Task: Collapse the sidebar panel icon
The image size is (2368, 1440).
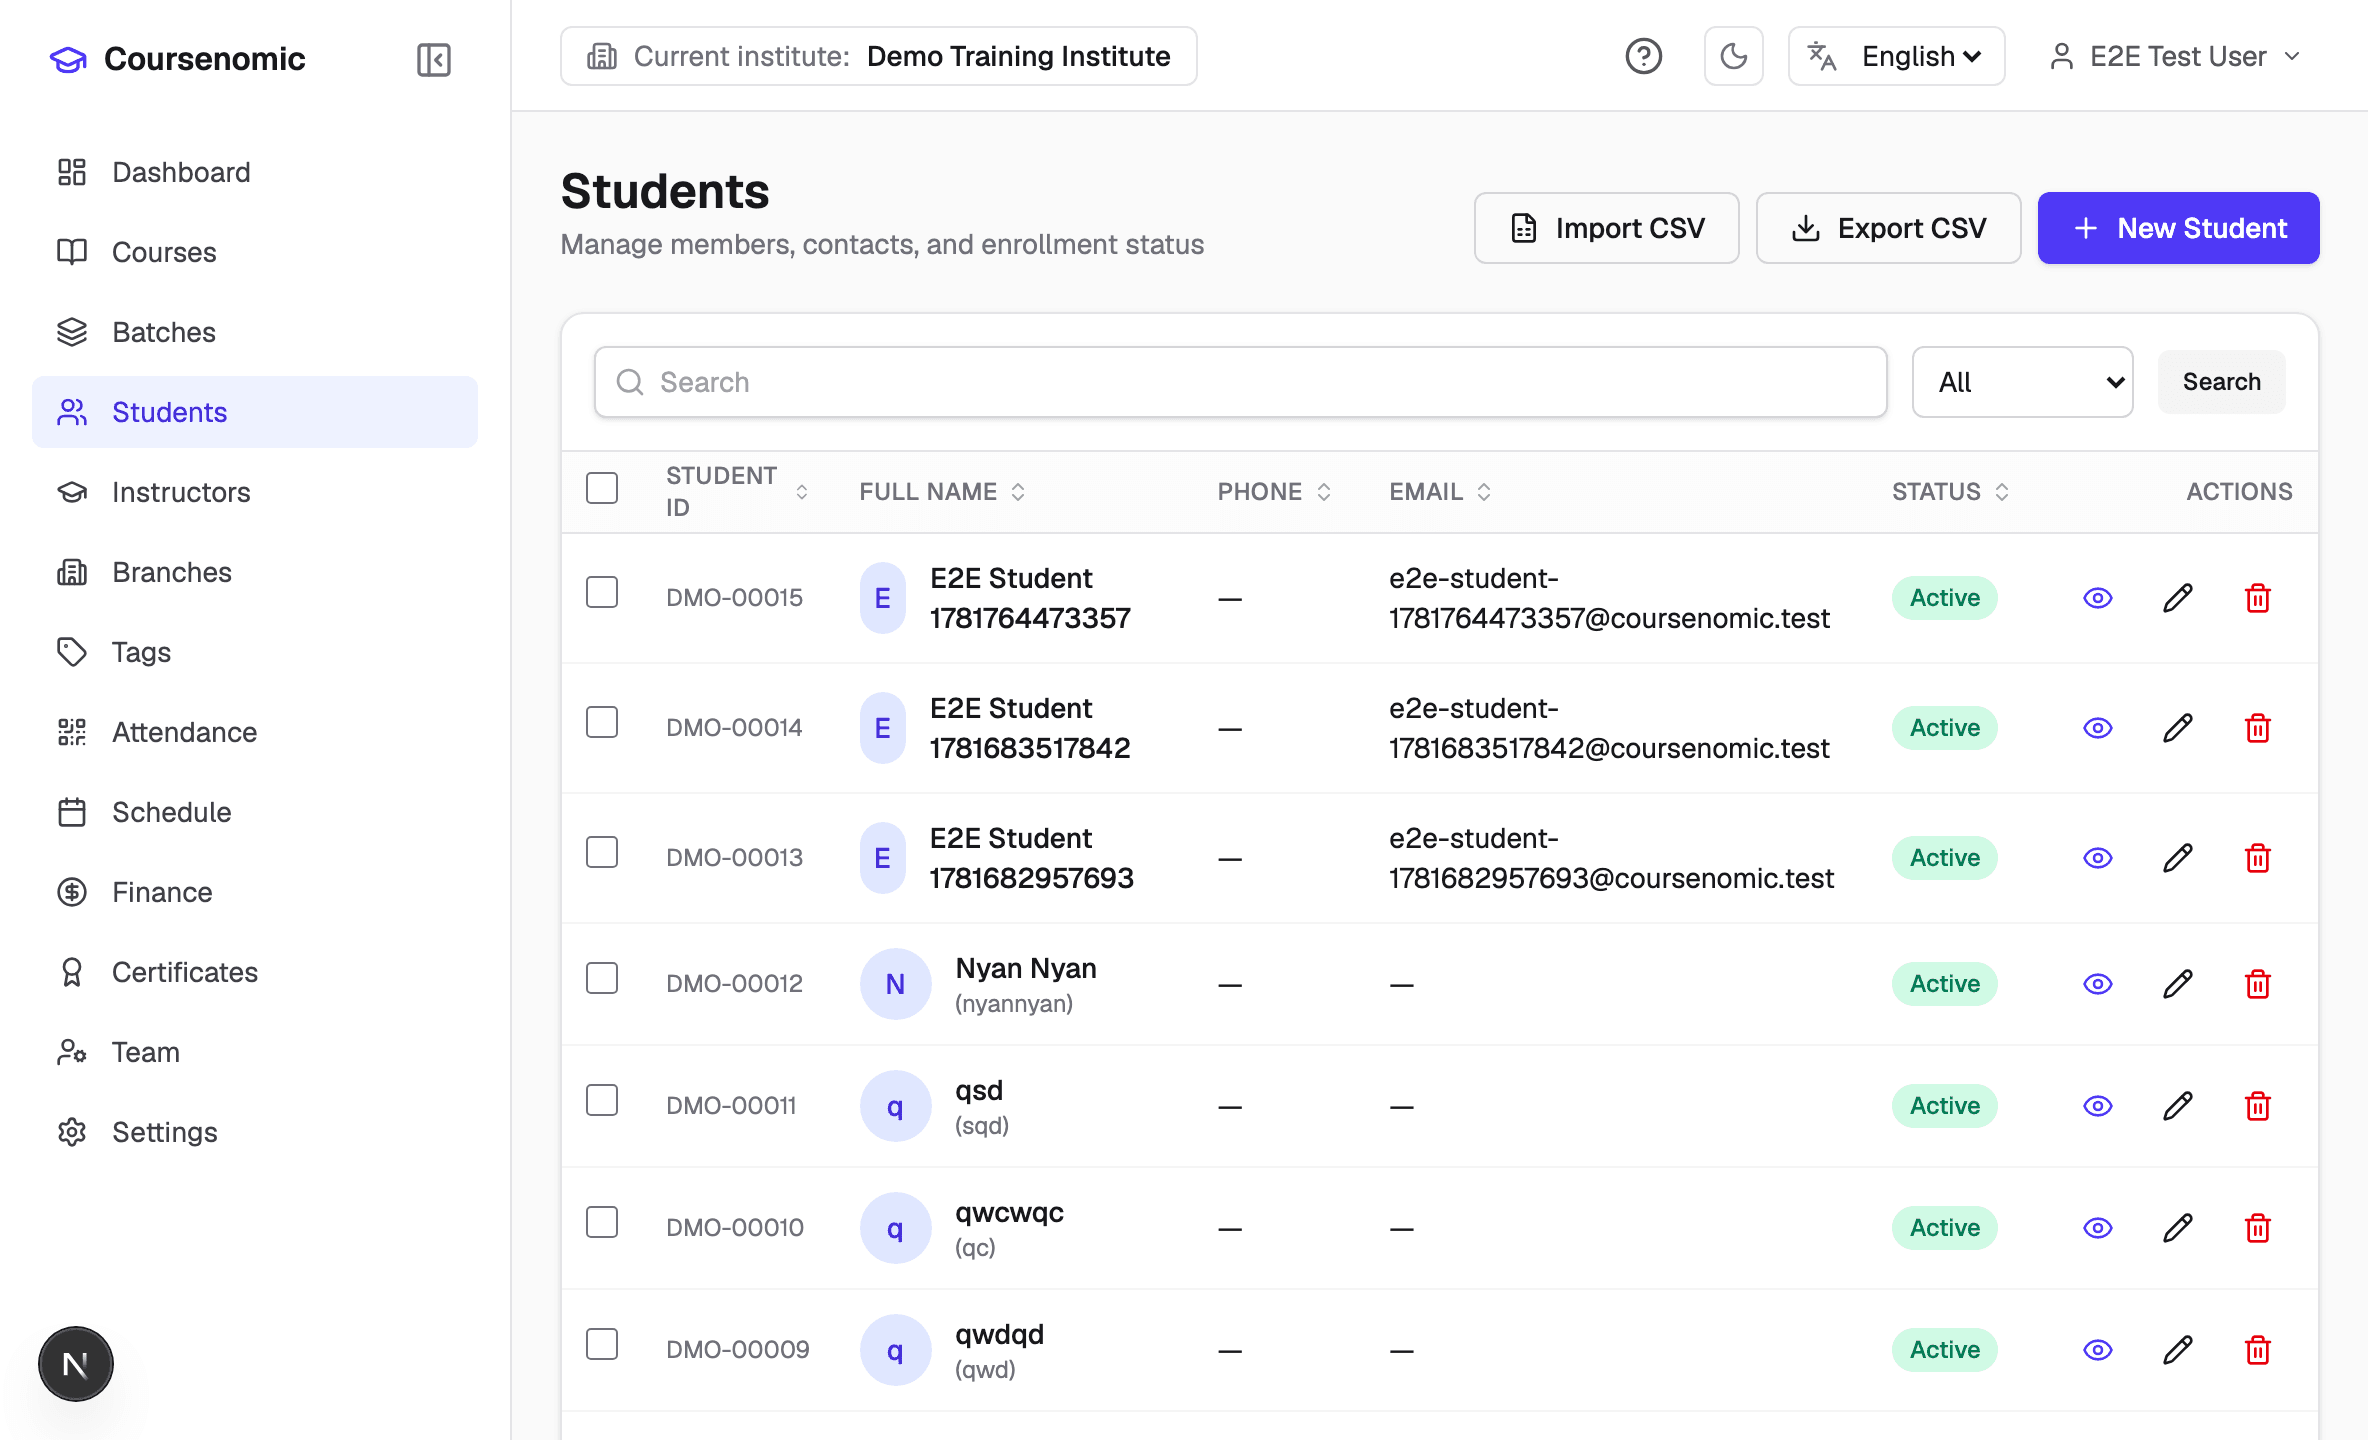Action: pos(433,59)
